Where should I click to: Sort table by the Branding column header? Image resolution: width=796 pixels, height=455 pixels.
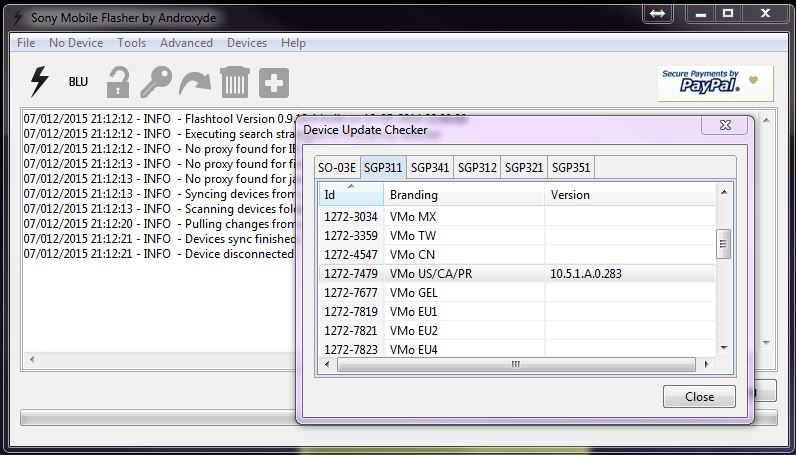pyautogui.click(x=464, y=194)
